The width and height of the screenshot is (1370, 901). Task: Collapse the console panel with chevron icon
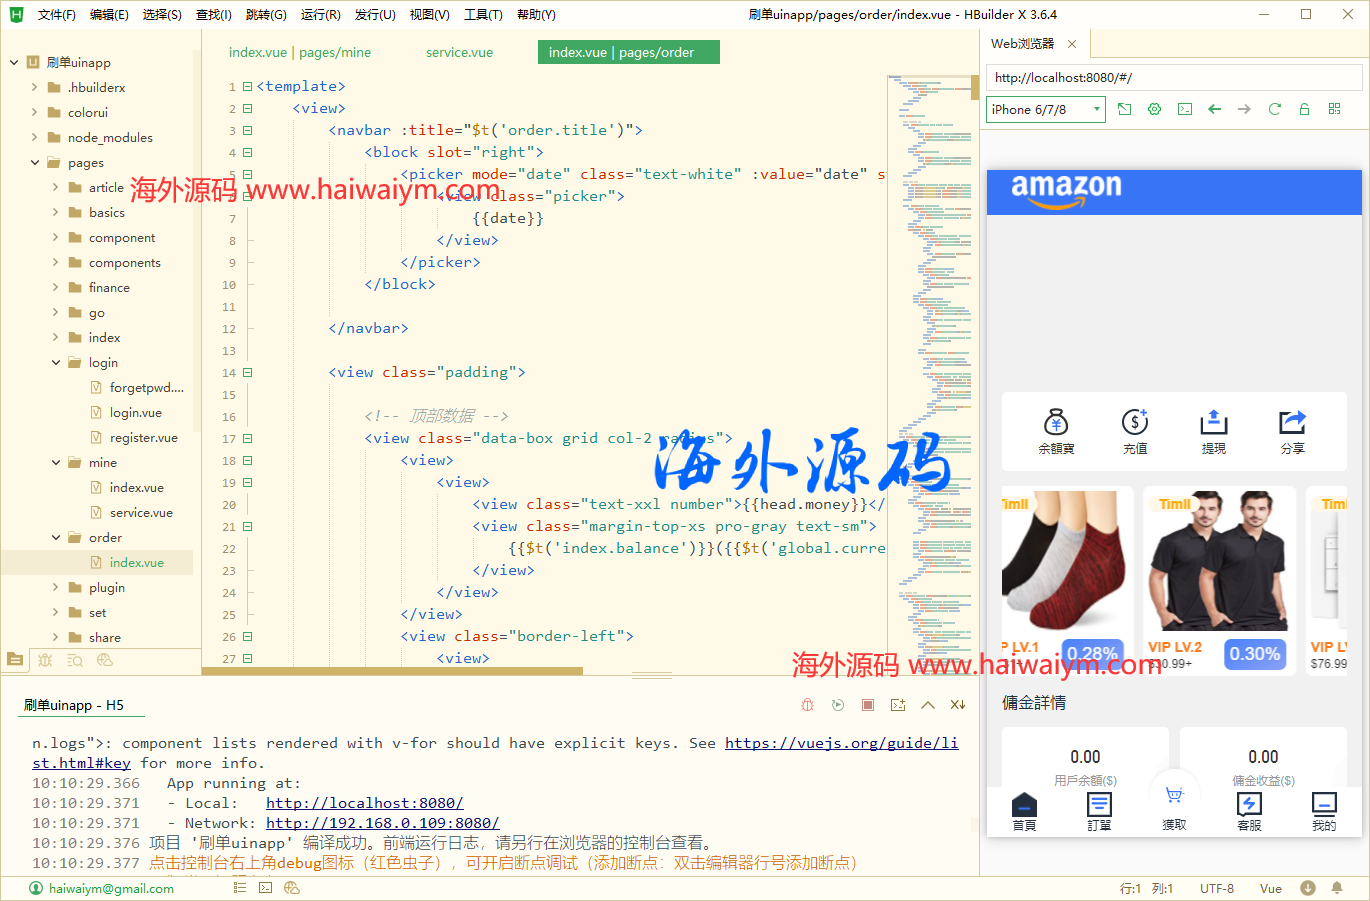(x=928, y=704)
